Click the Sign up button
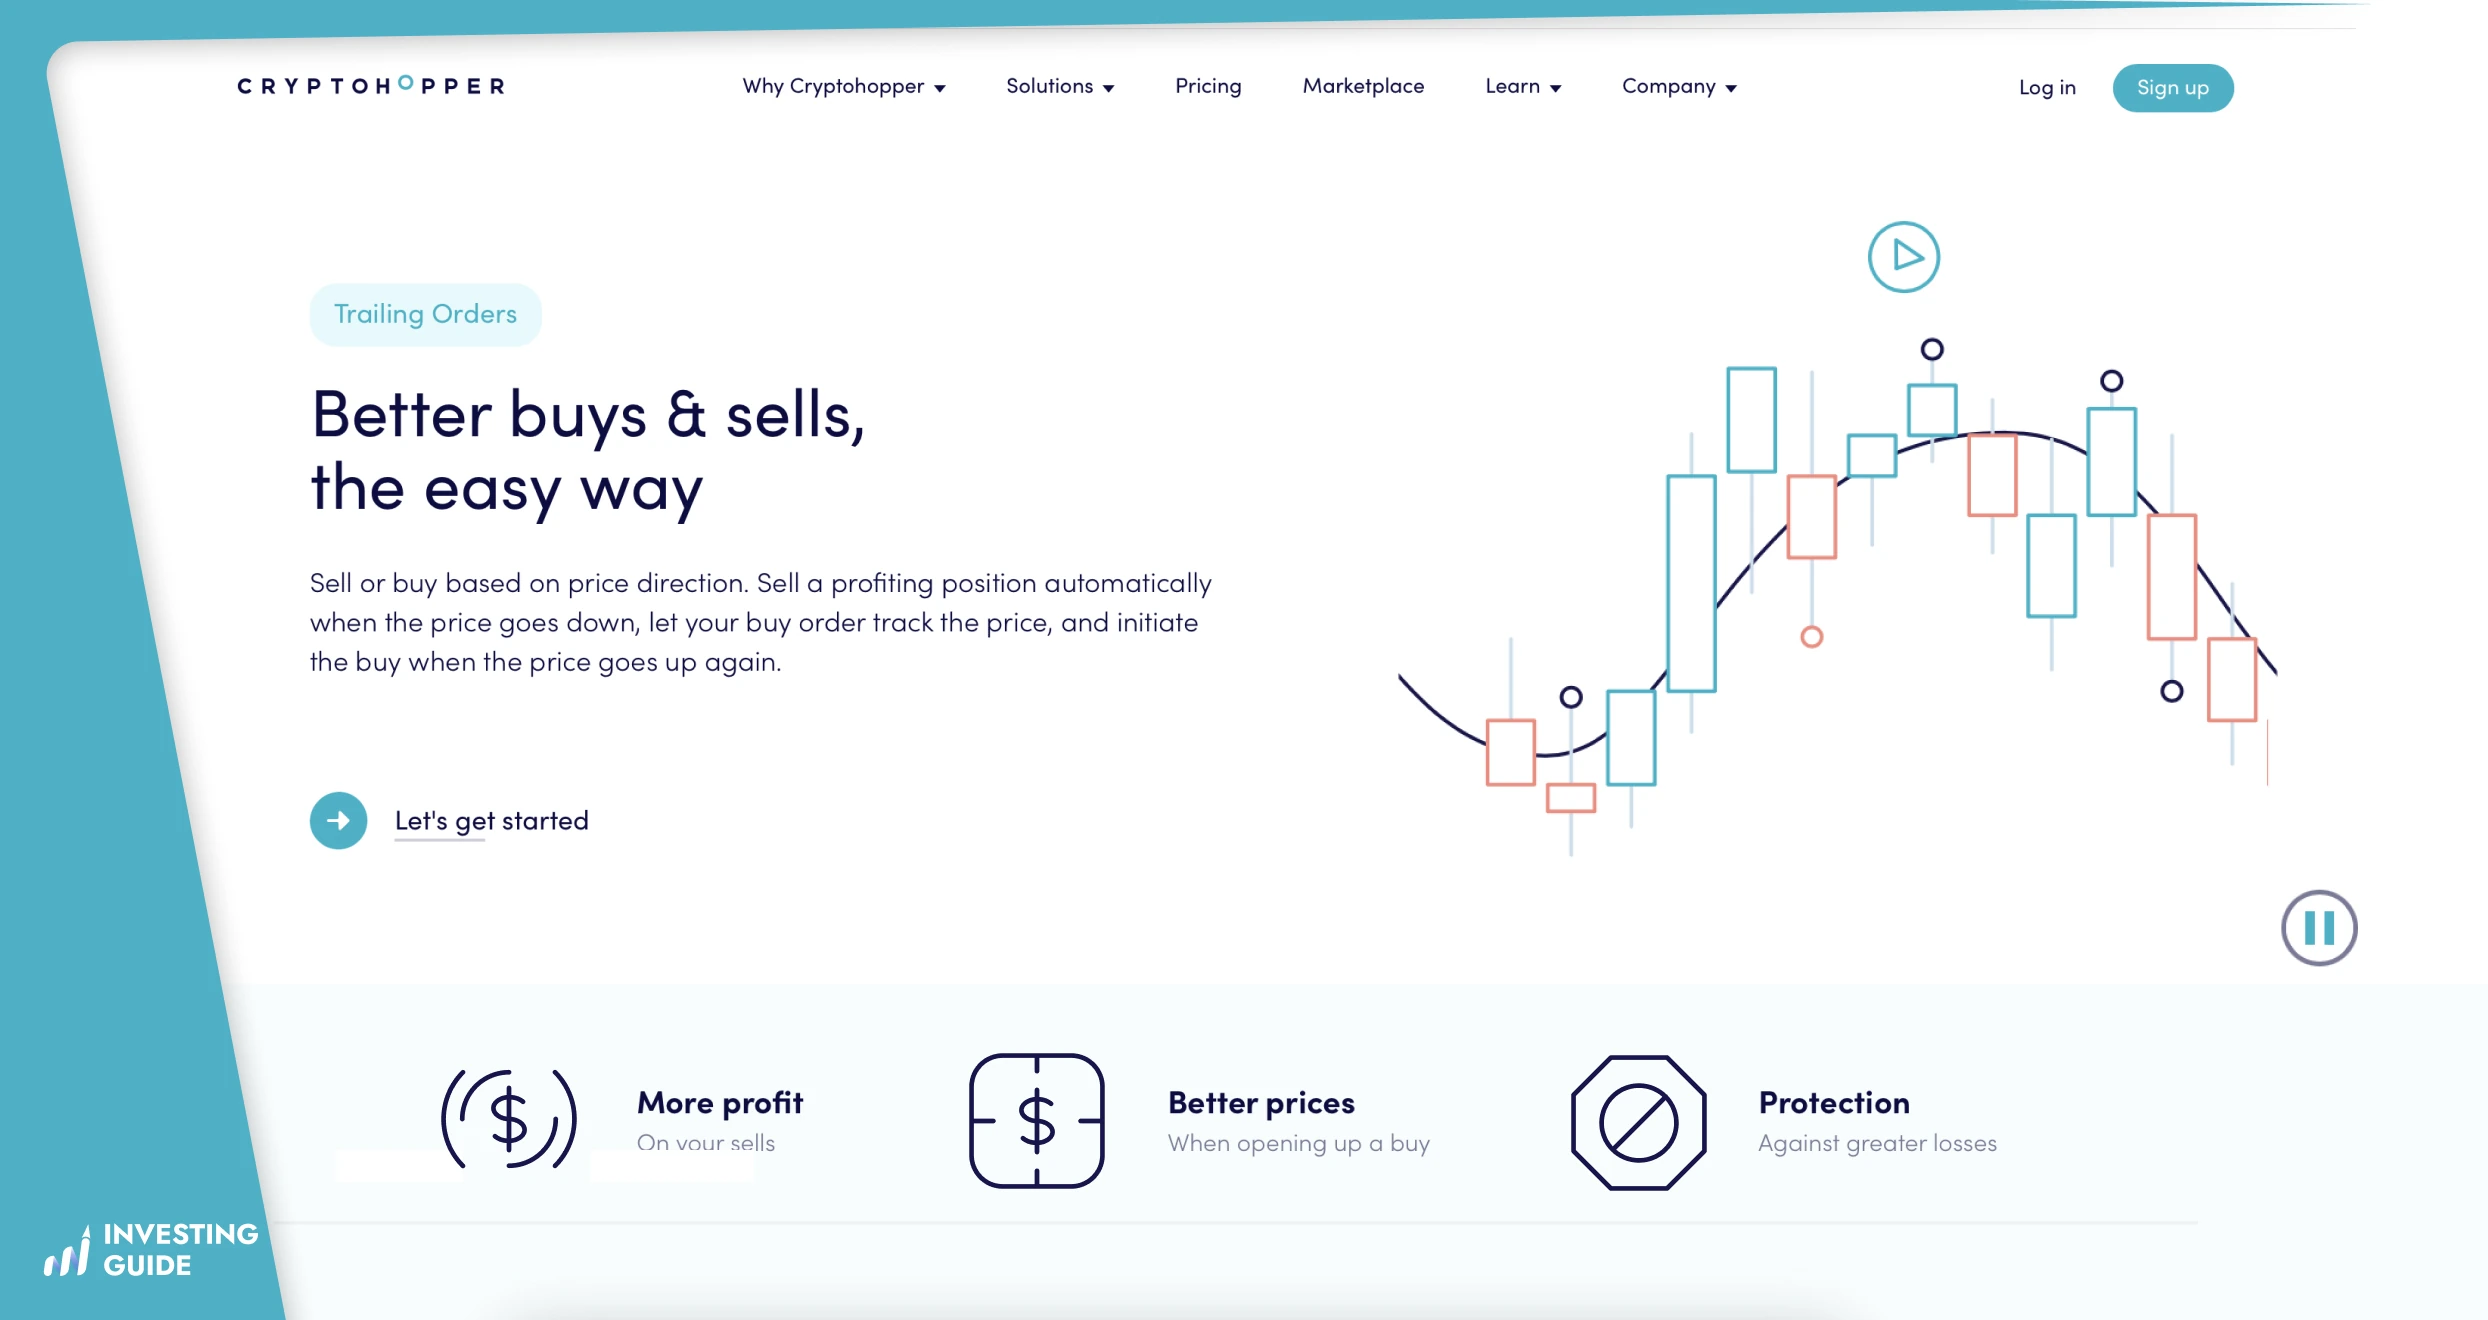This screenshot has height=1320, width=2488. pyautogui.click(x=2172, y=87)
